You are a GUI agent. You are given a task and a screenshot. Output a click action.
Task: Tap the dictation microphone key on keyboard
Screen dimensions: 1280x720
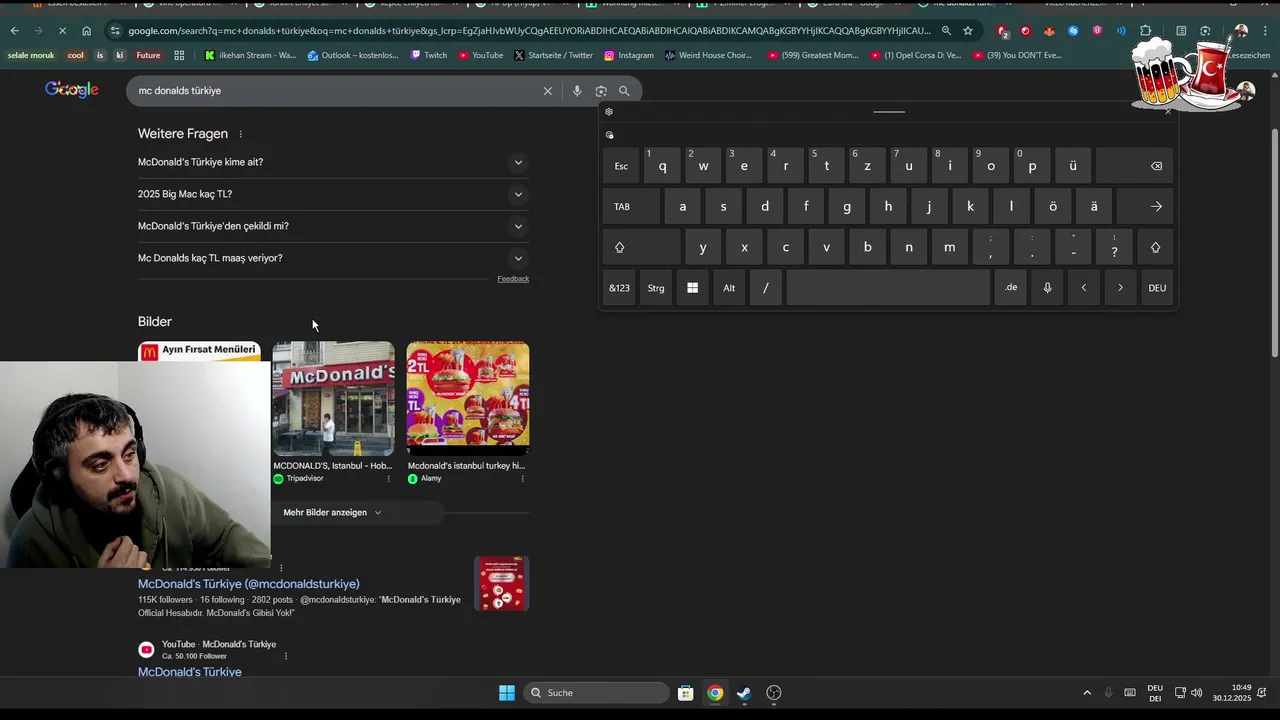1047,288
